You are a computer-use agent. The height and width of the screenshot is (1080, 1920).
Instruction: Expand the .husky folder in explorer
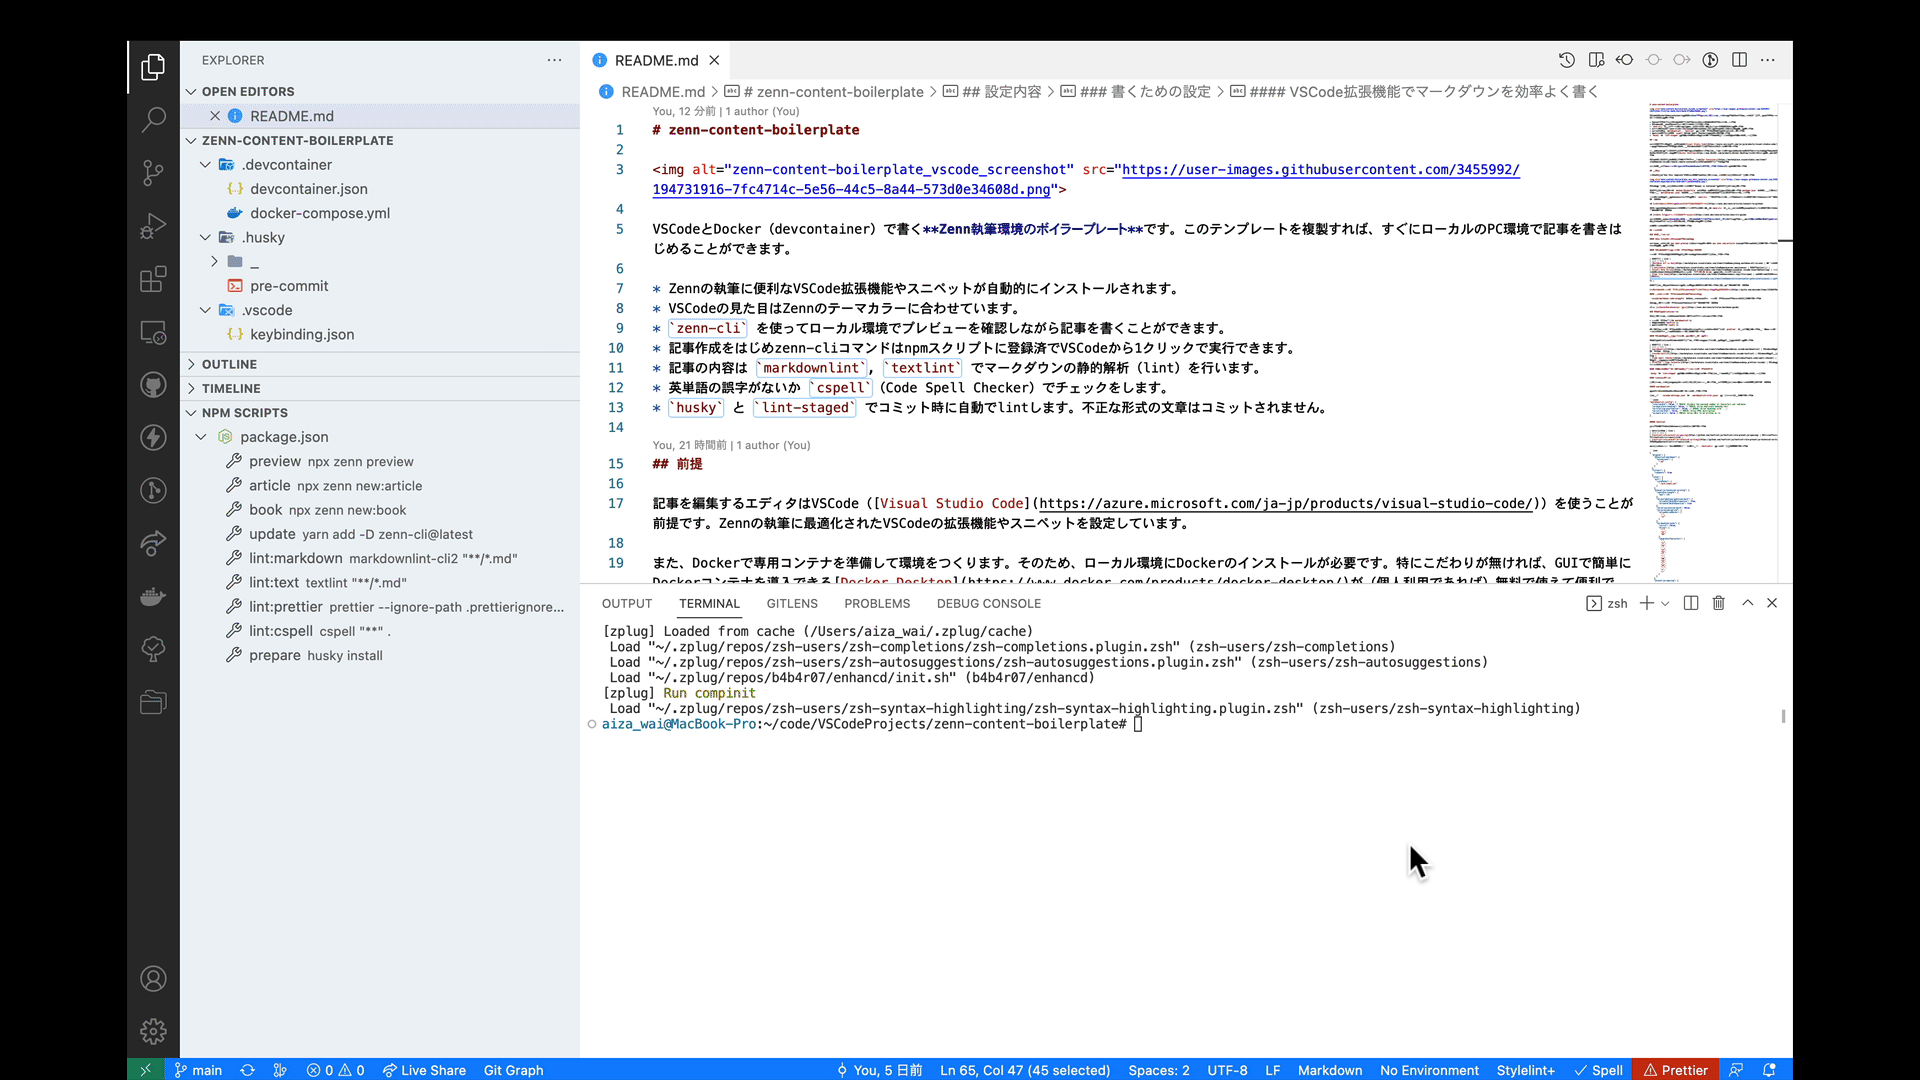264,237
